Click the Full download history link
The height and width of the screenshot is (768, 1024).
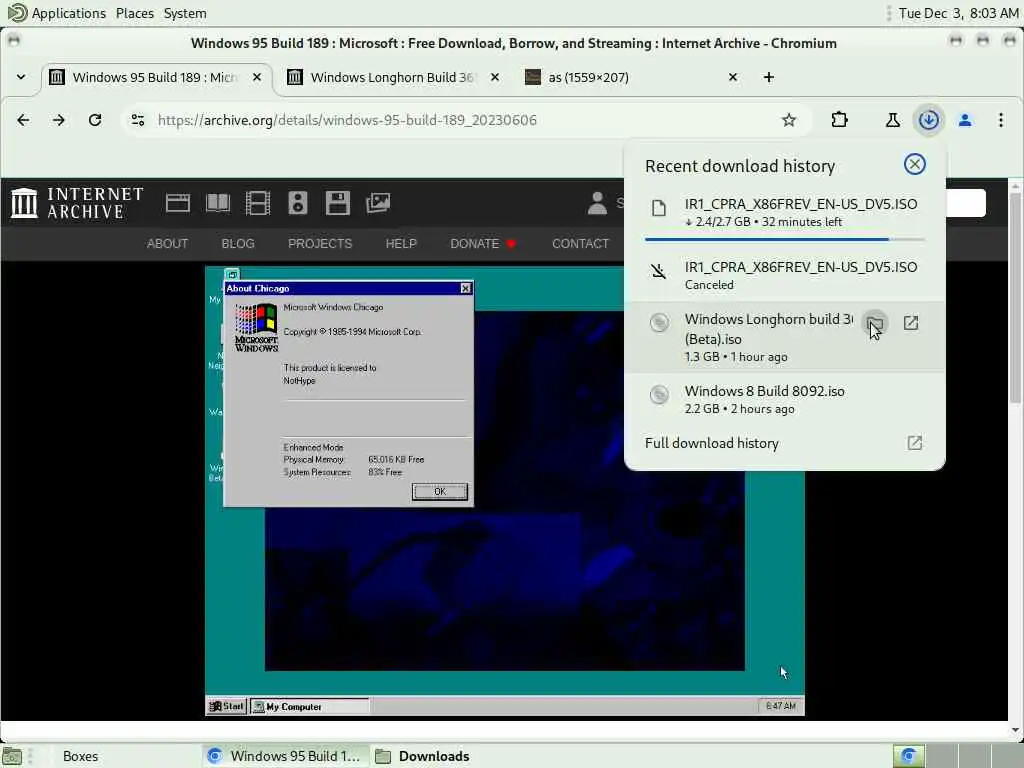pyautogui.click(x=712, y=443)
